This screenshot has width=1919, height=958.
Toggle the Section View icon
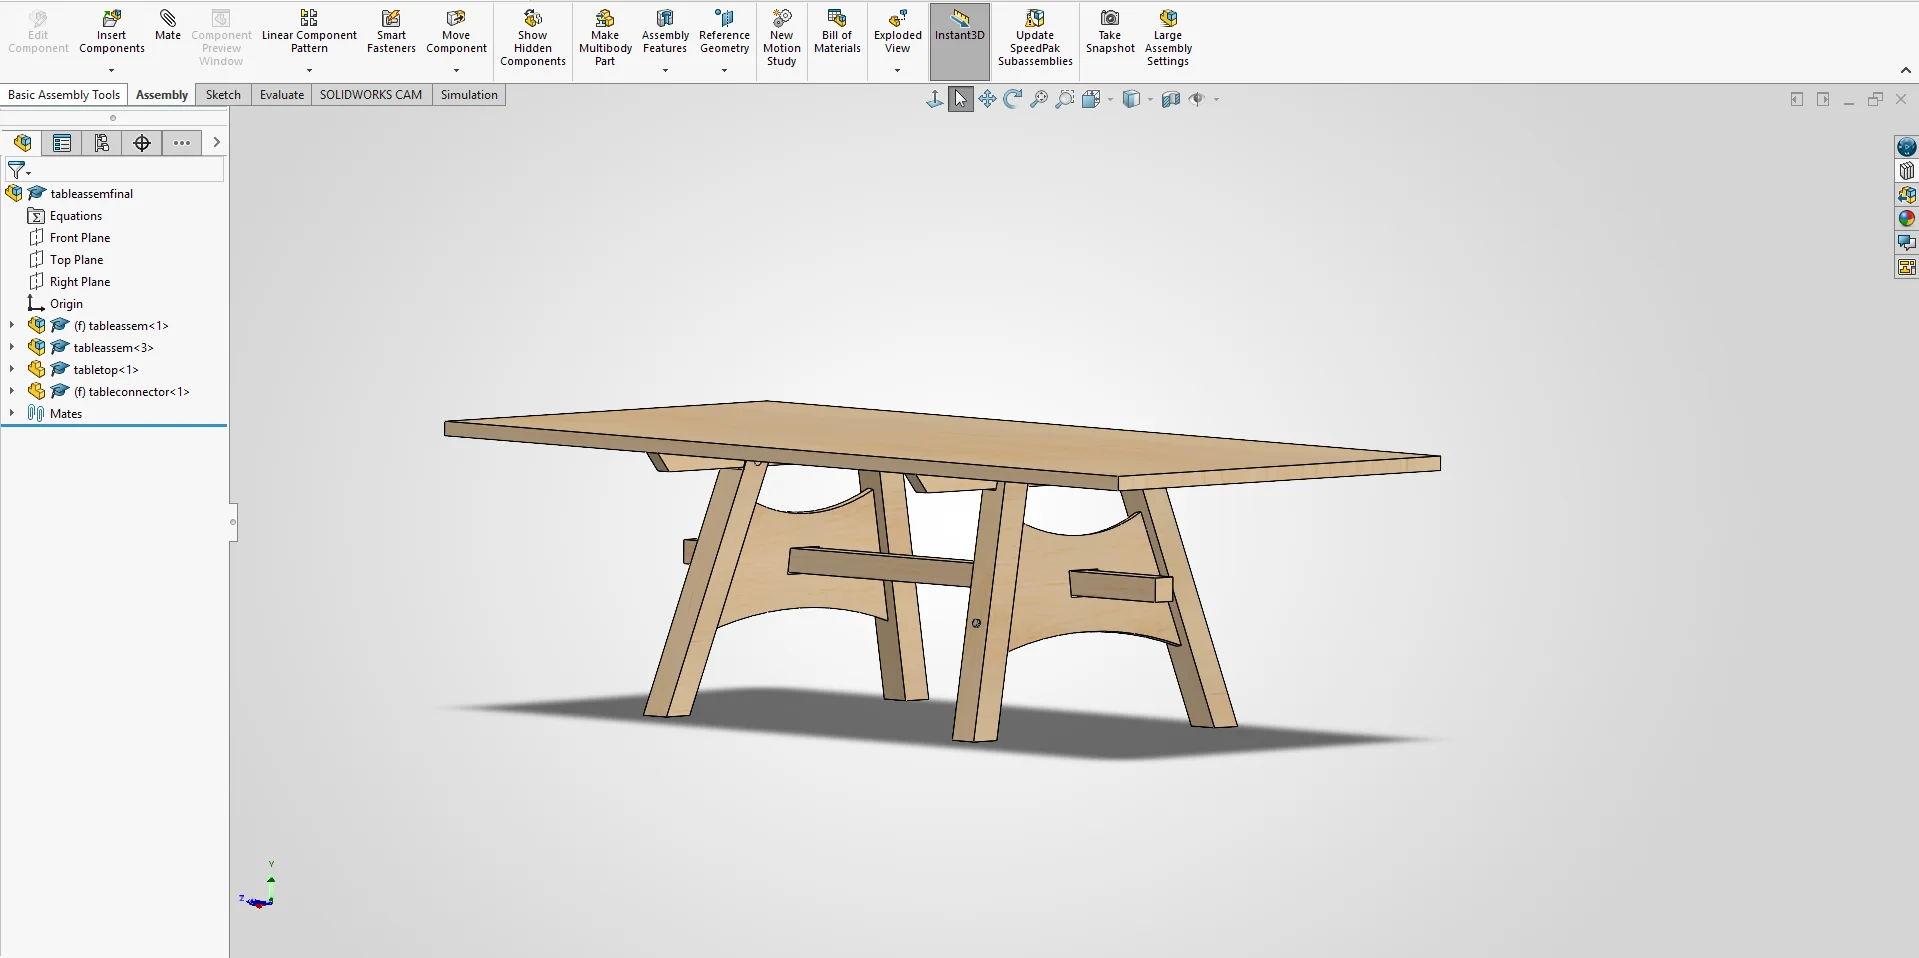tap(1171, 99)
